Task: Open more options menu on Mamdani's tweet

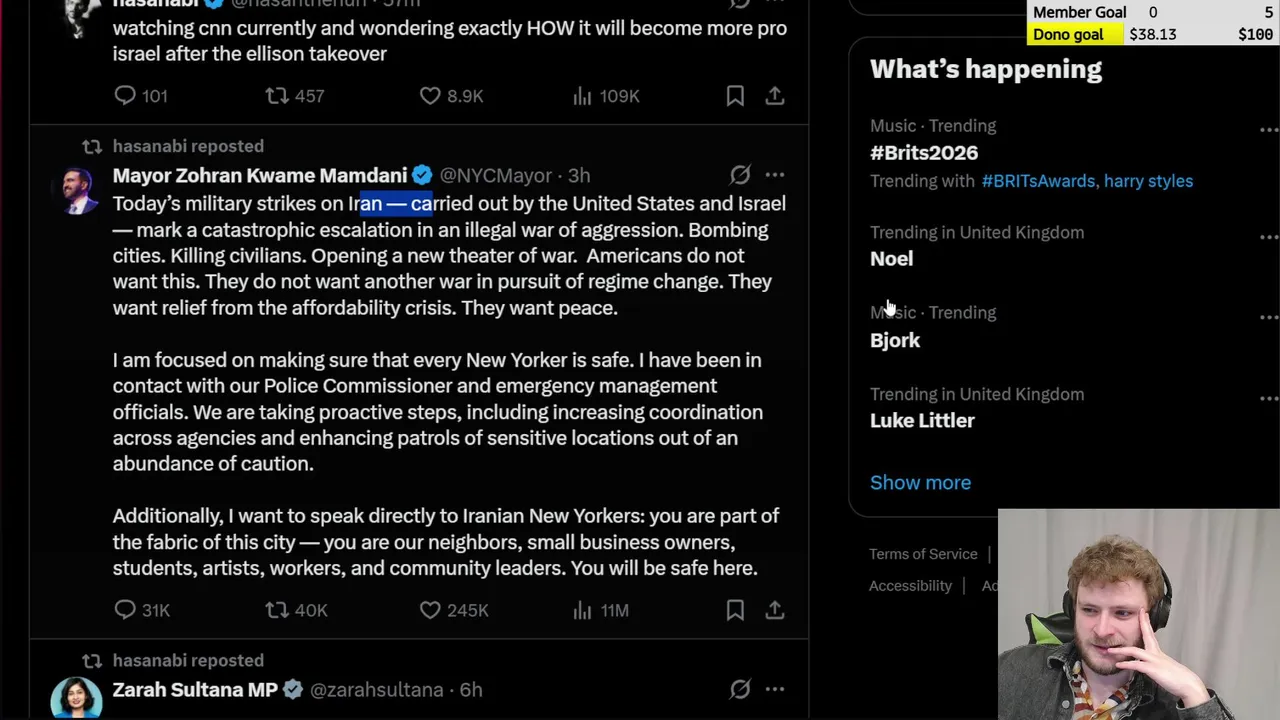Action: pyautogui.click(x=775, y=175)
